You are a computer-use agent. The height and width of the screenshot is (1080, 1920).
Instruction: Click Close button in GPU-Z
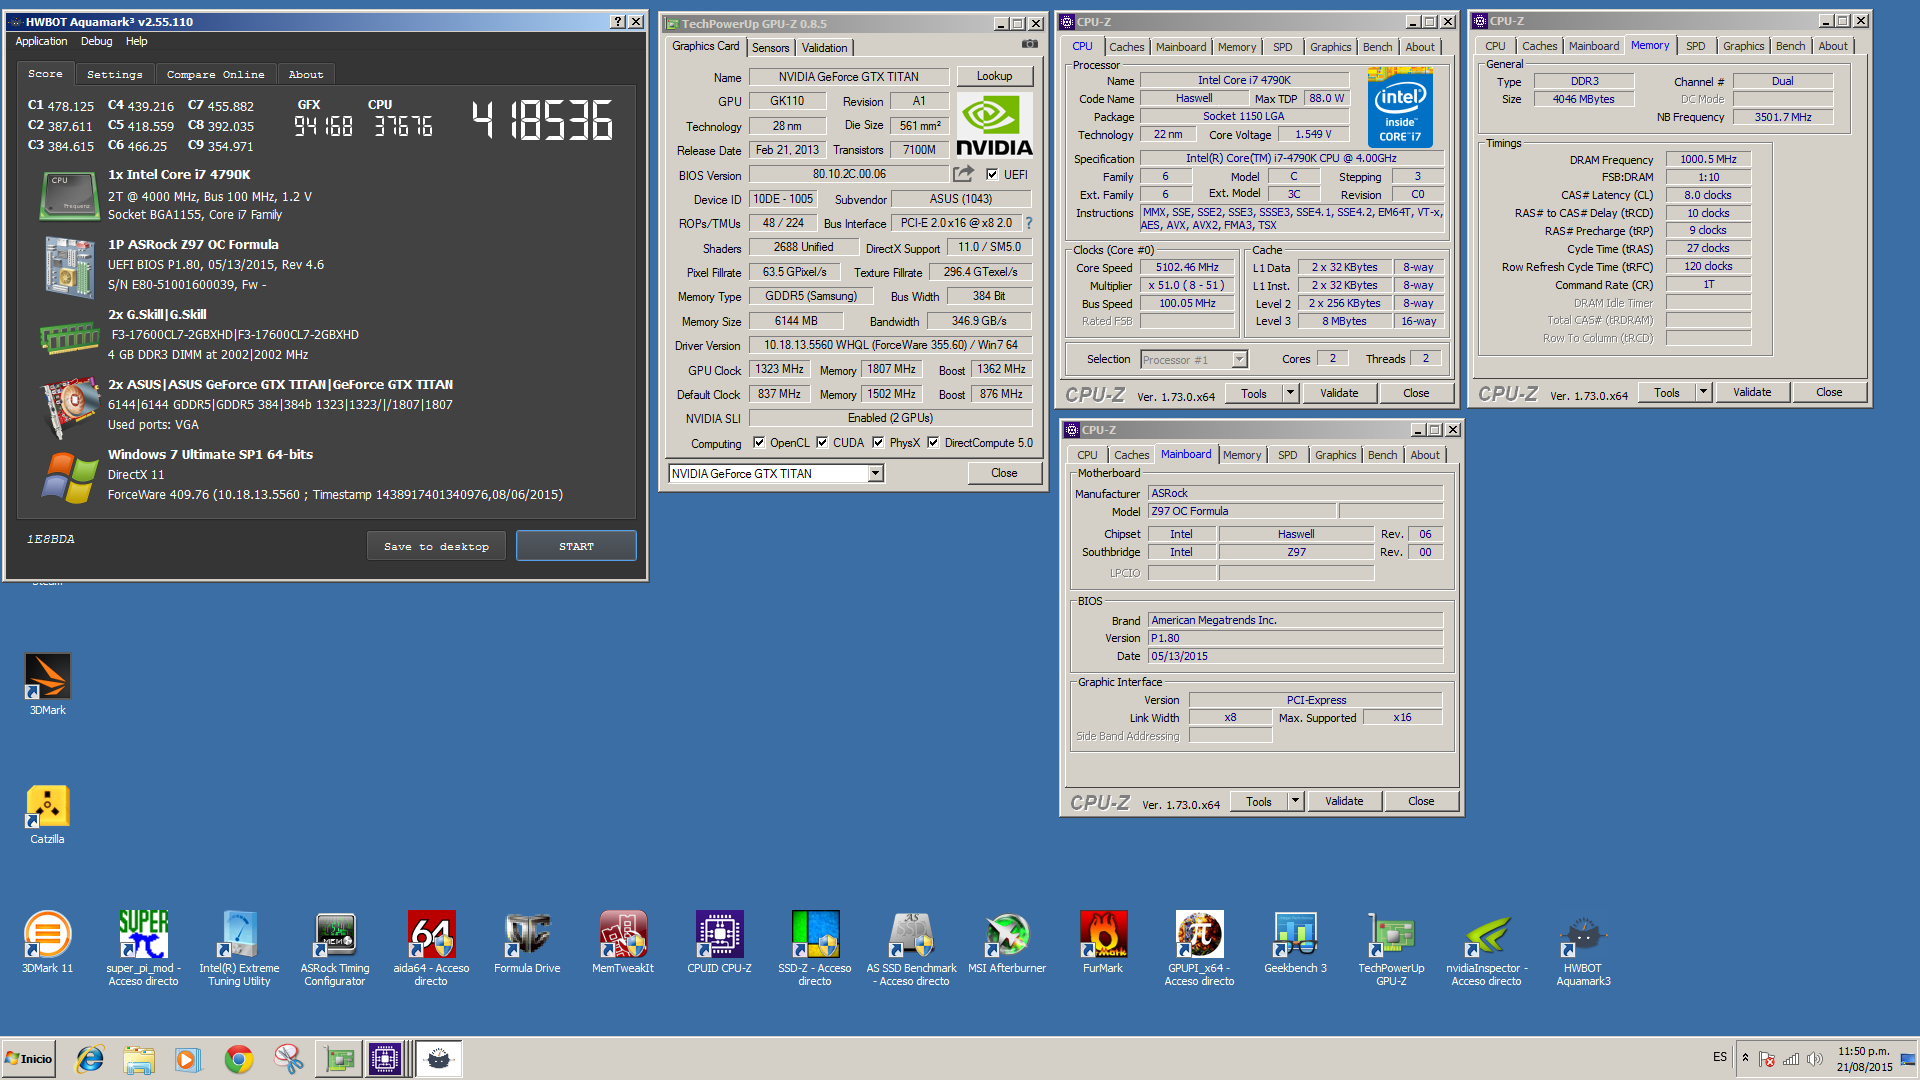pyautogui.click(x=1004, y=473)
